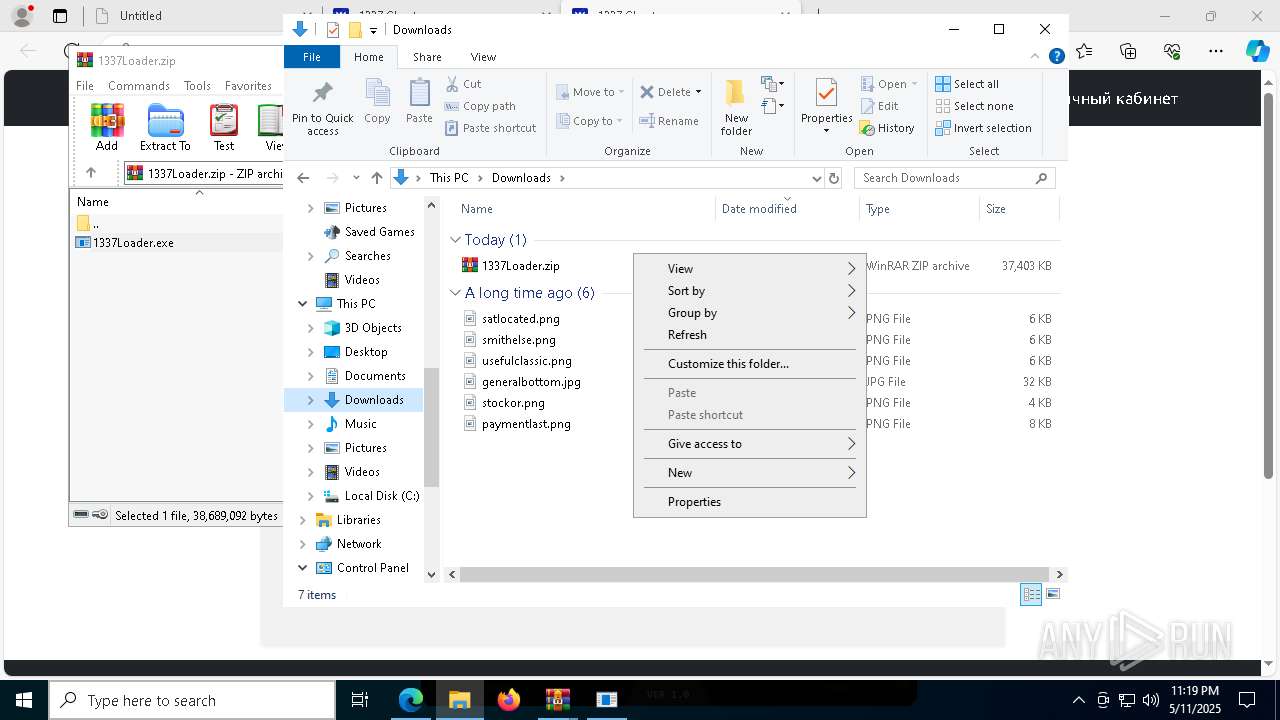
Task: Click the Paste ribbon icon
Action: [x=419, y=101]
